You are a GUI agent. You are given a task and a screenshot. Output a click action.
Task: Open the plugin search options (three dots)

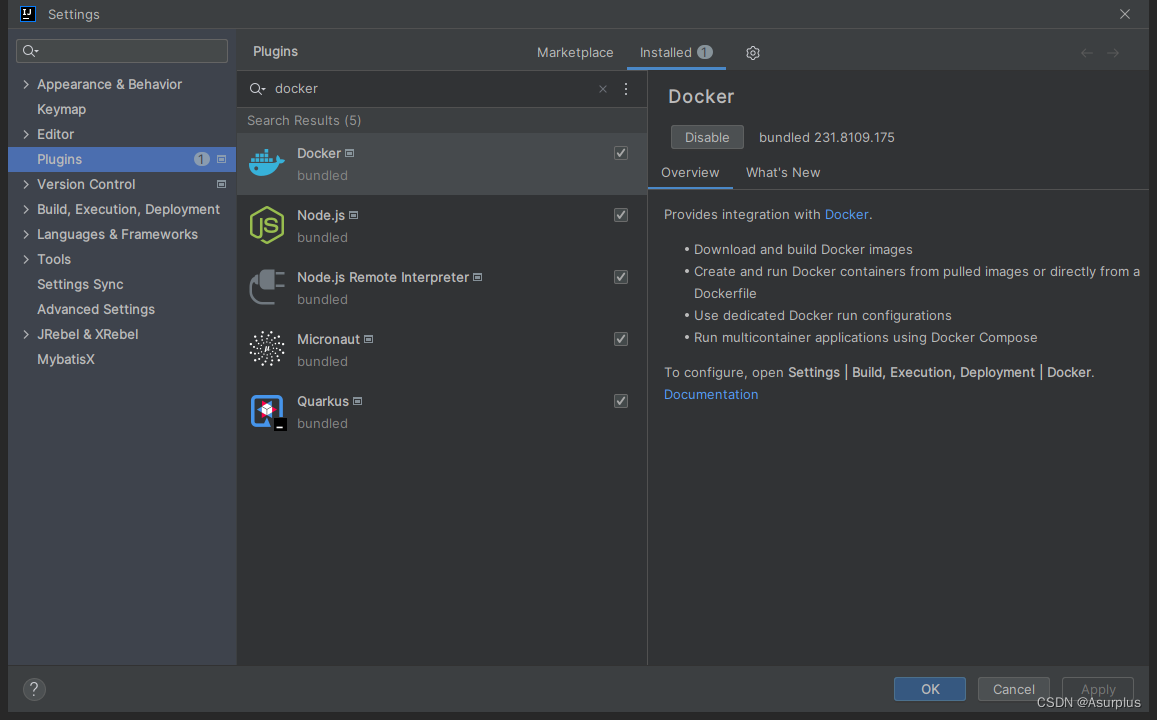[626, 89]
